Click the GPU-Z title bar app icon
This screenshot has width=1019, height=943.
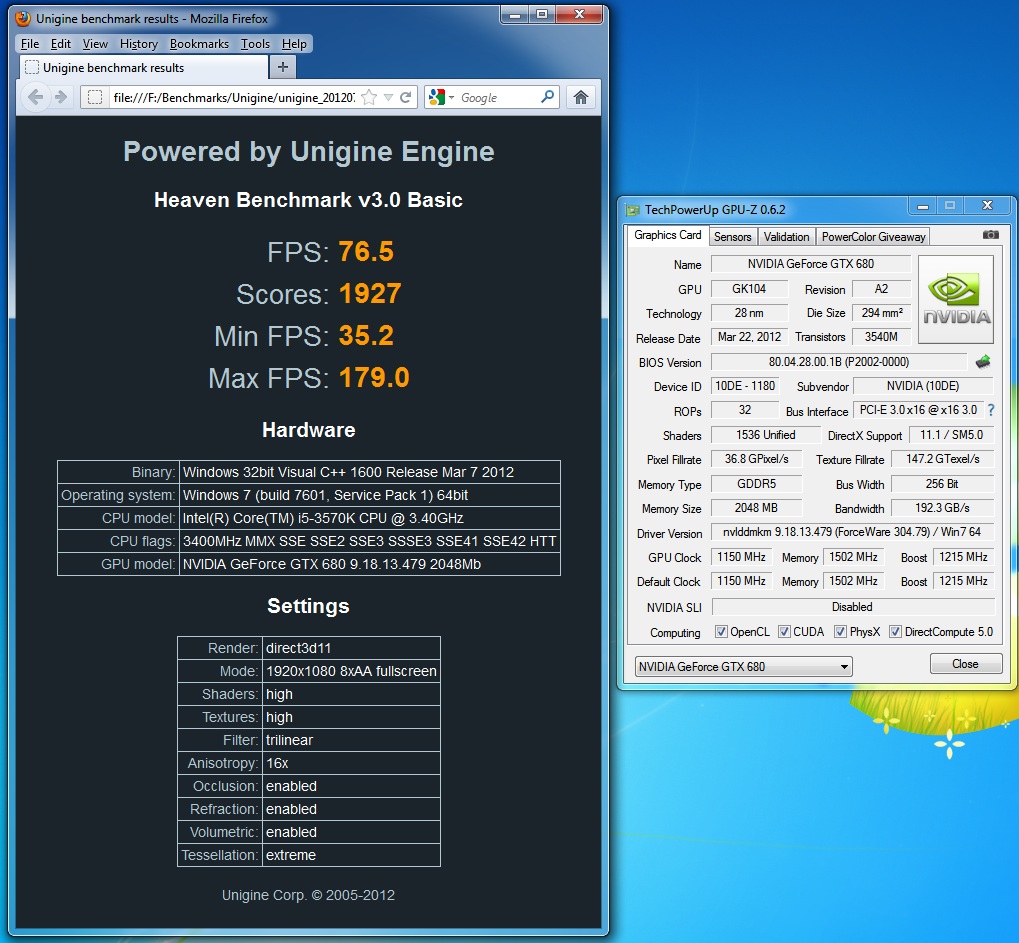click(x=632, y=210)
